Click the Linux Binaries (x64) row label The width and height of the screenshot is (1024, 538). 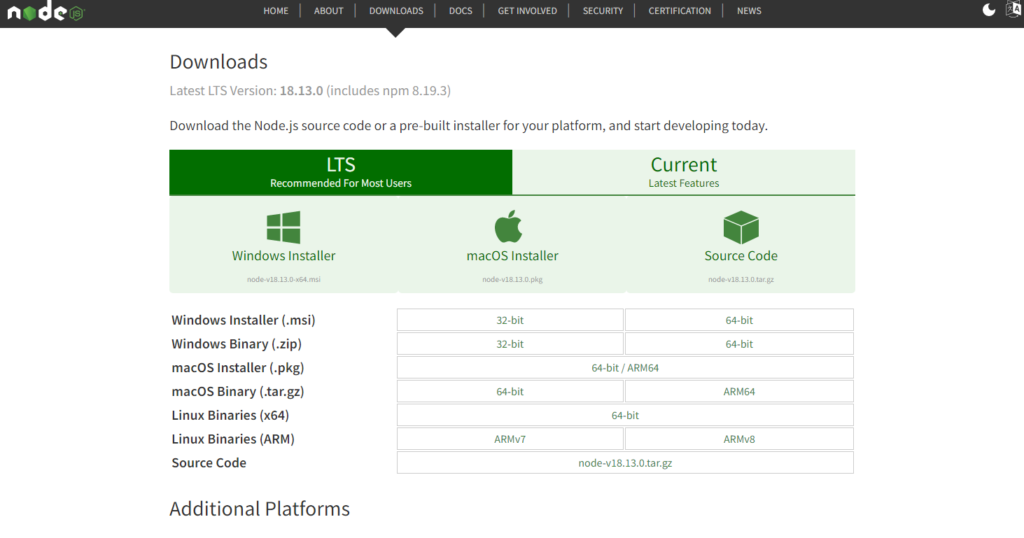230,415
